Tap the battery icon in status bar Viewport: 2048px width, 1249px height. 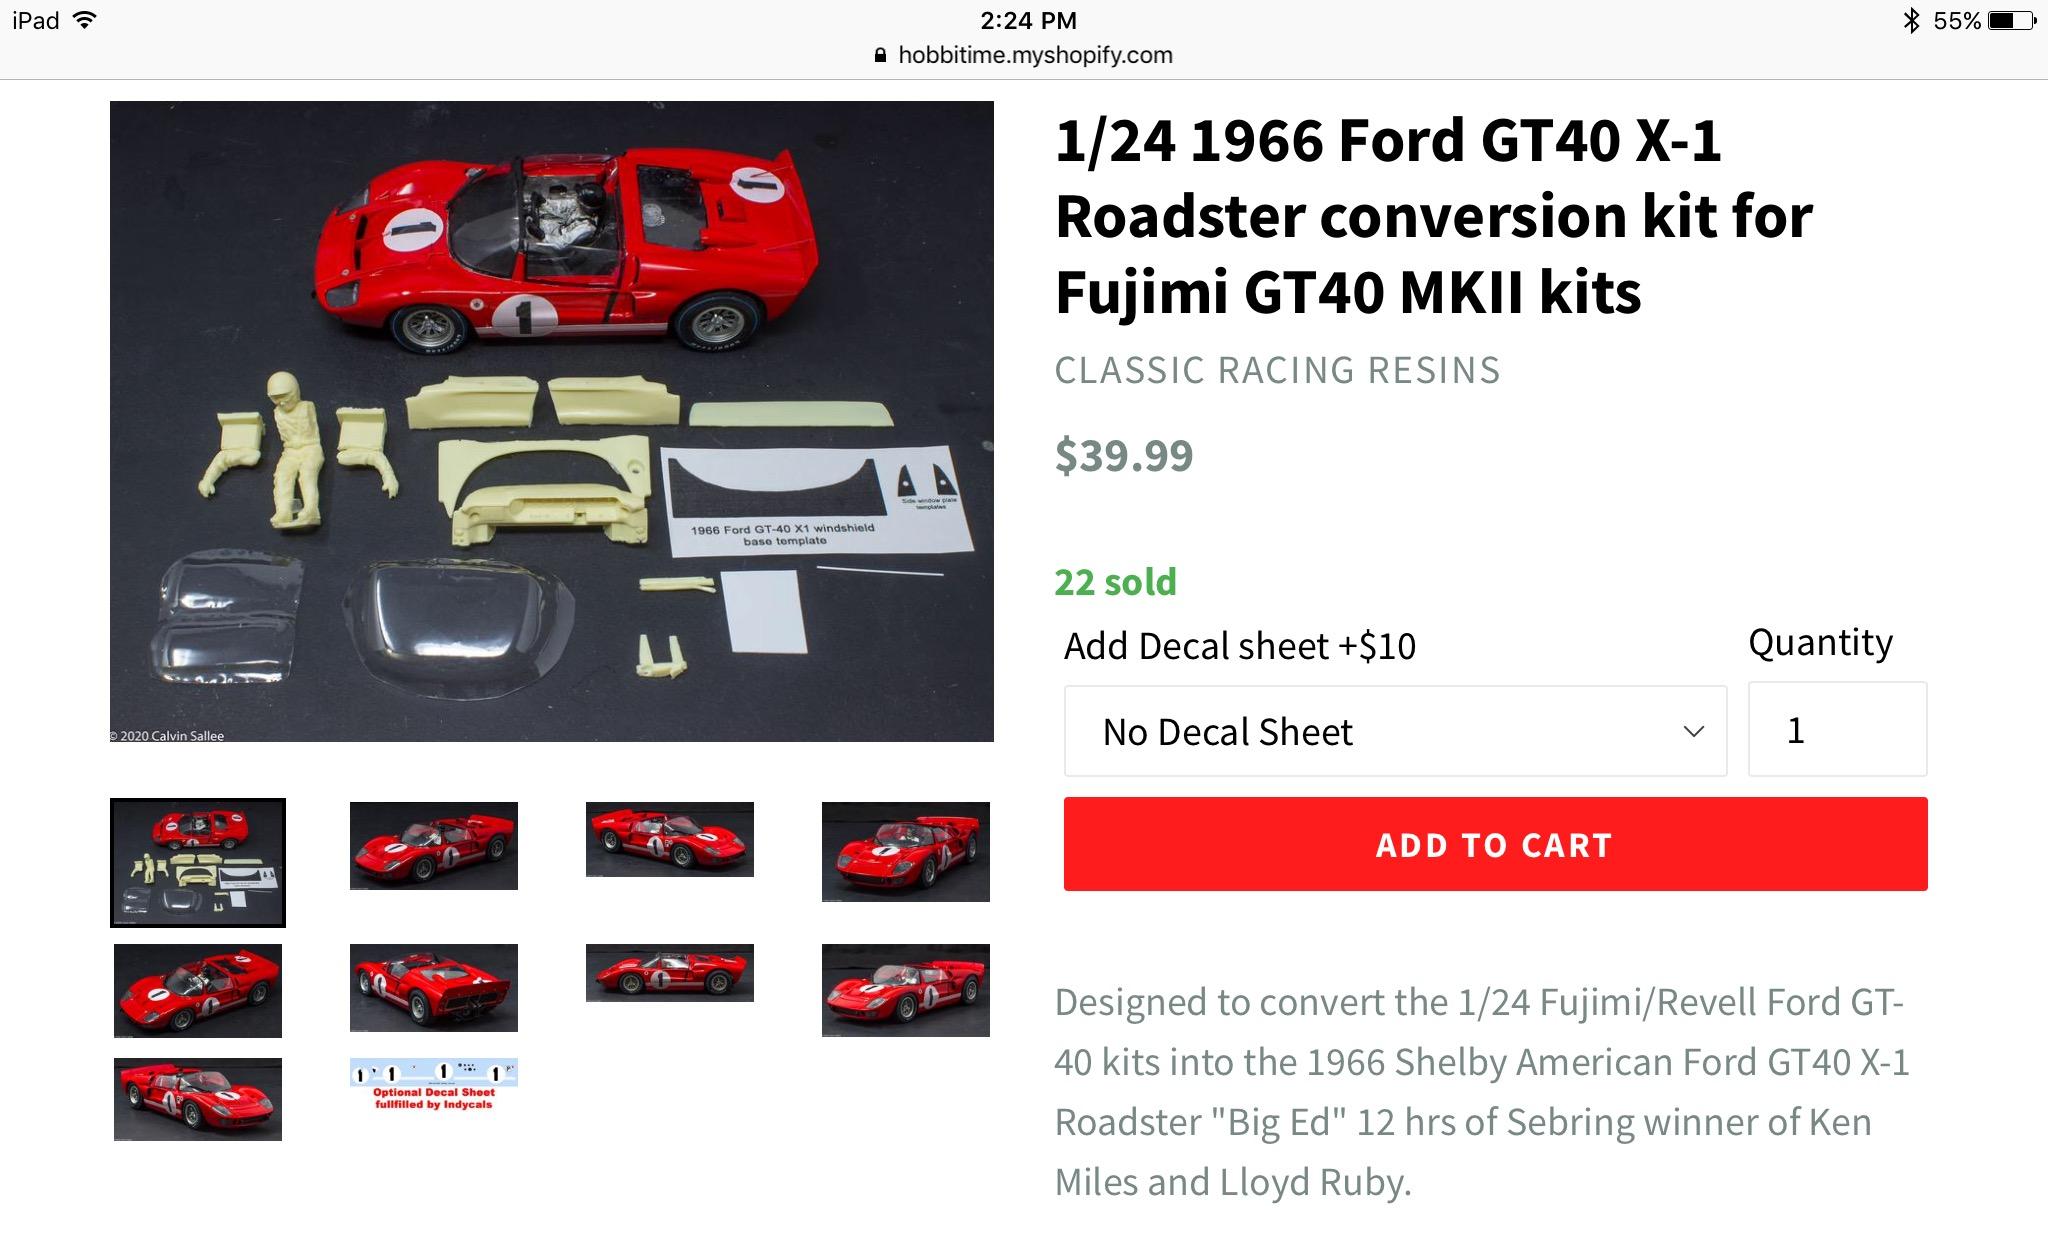click(2013, 20)
